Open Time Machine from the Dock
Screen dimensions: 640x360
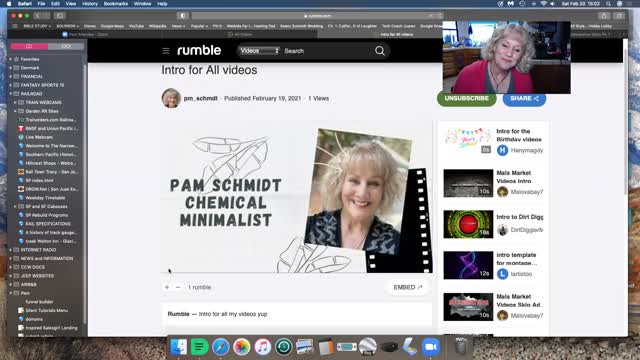284,347
